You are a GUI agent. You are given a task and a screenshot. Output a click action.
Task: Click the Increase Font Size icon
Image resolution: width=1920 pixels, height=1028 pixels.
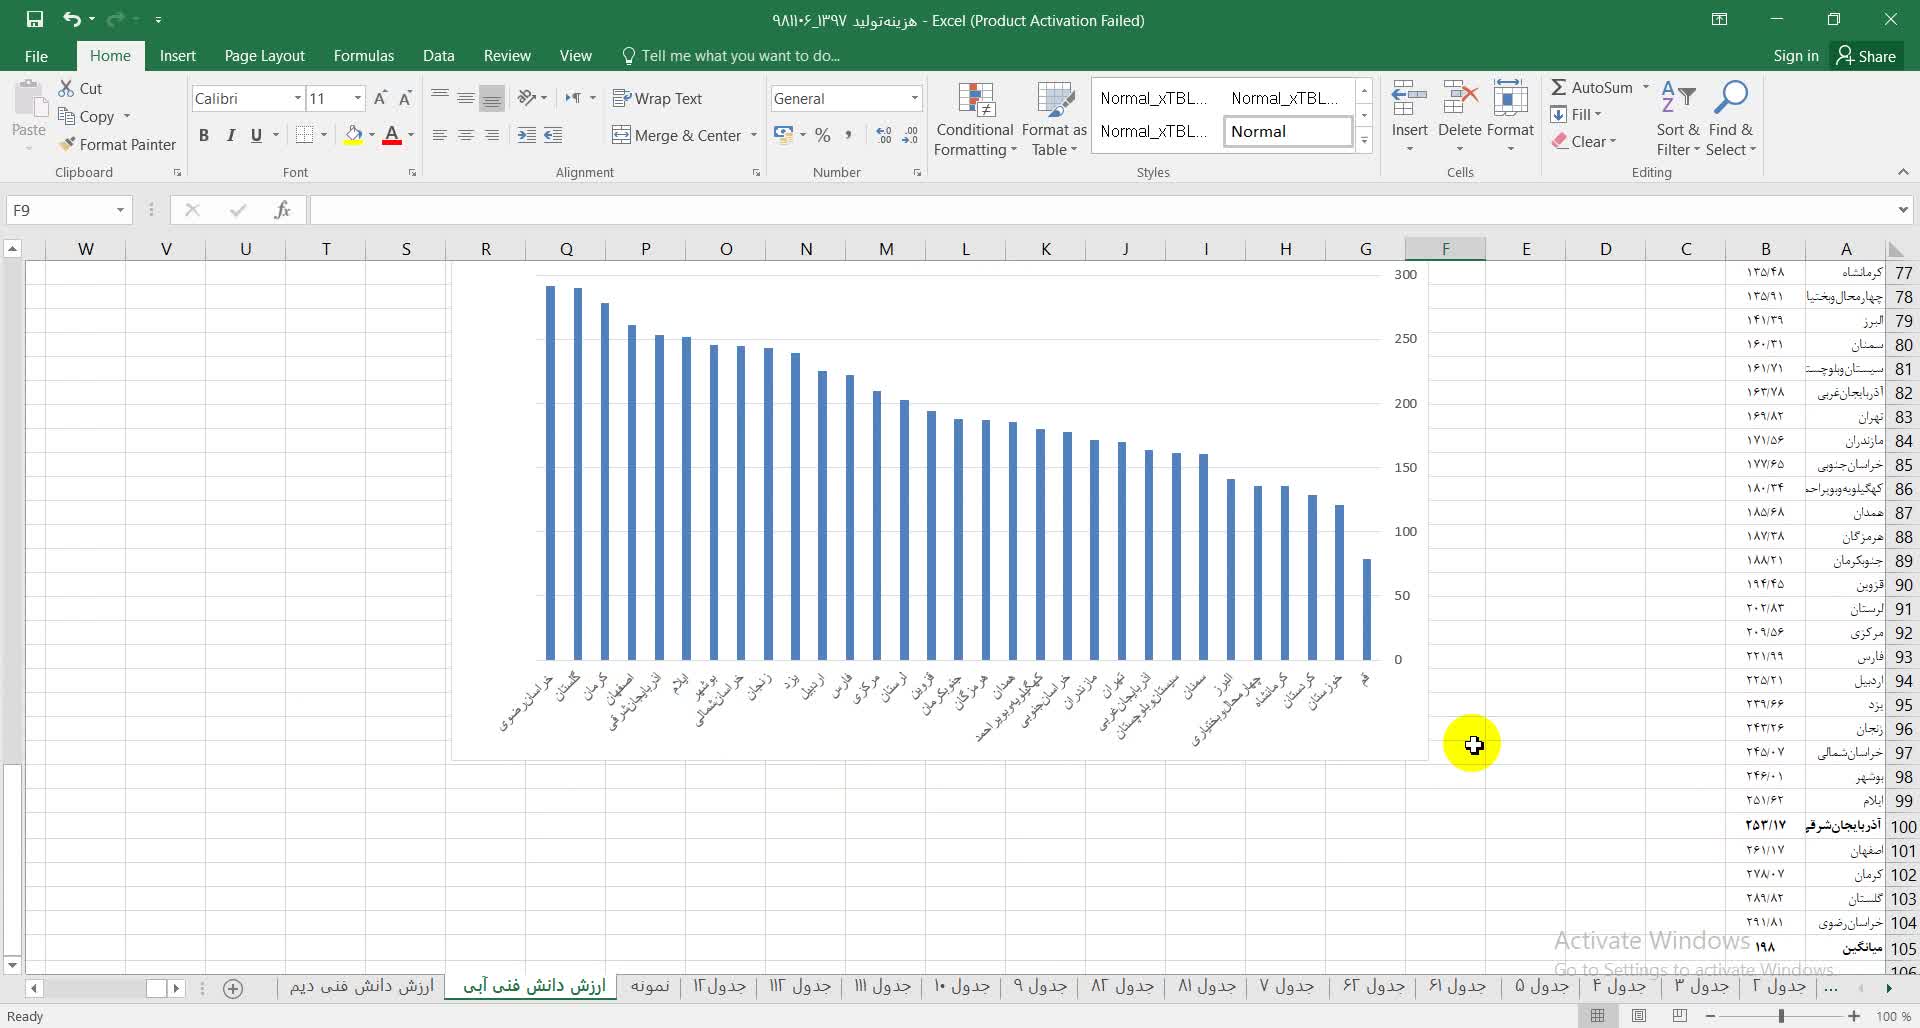coord(380,98)
